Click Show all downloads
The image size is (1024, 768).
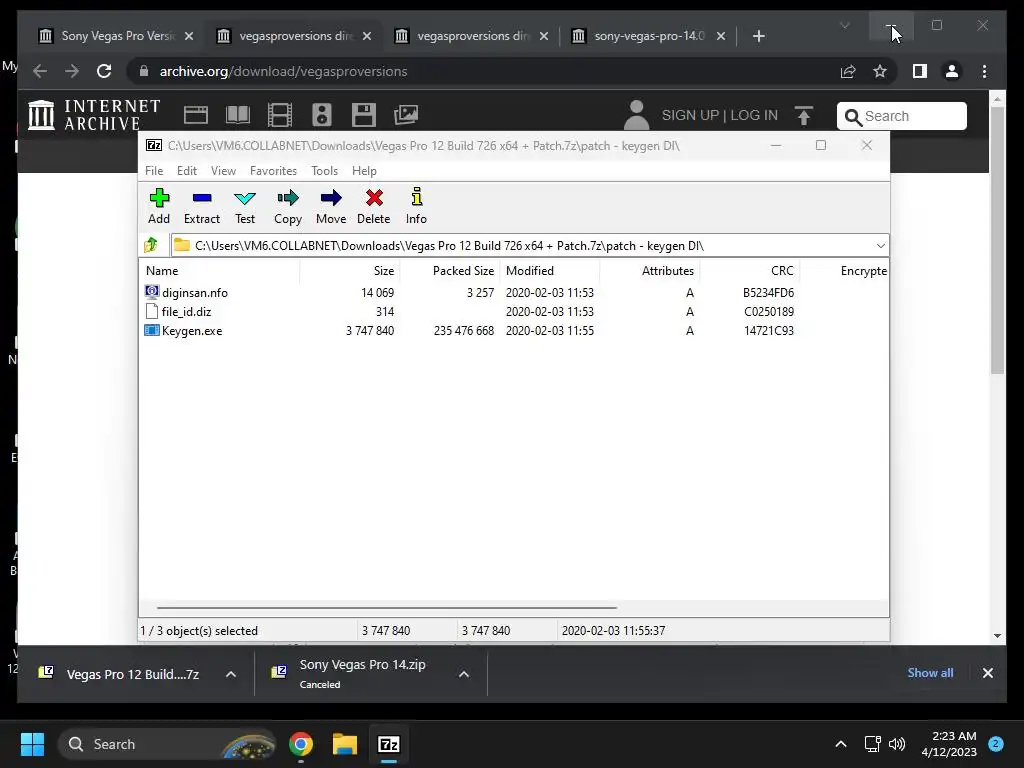(930, 673)
